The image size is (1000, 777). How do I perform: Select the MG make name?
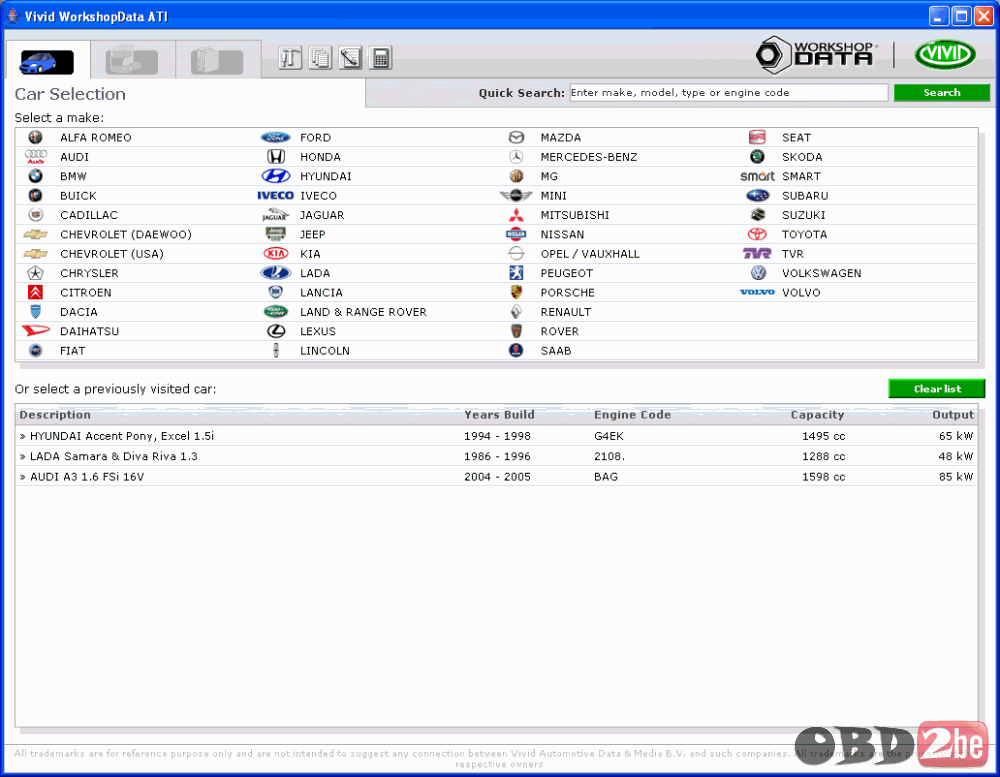(549, 176)
